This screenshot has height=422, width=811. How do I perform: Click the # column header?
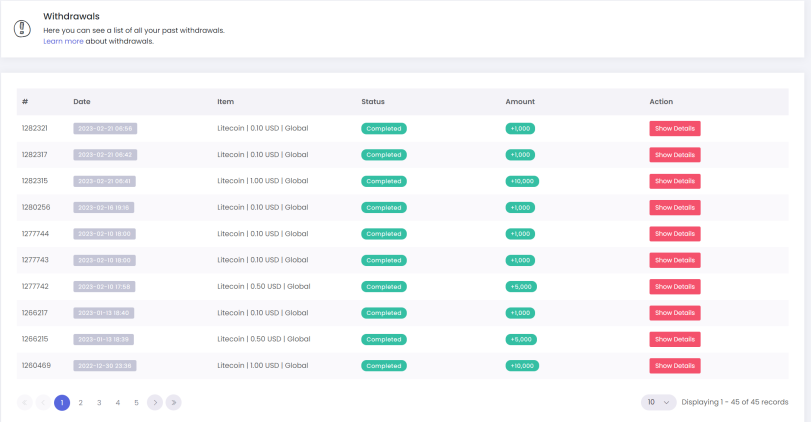coord(25,102)
